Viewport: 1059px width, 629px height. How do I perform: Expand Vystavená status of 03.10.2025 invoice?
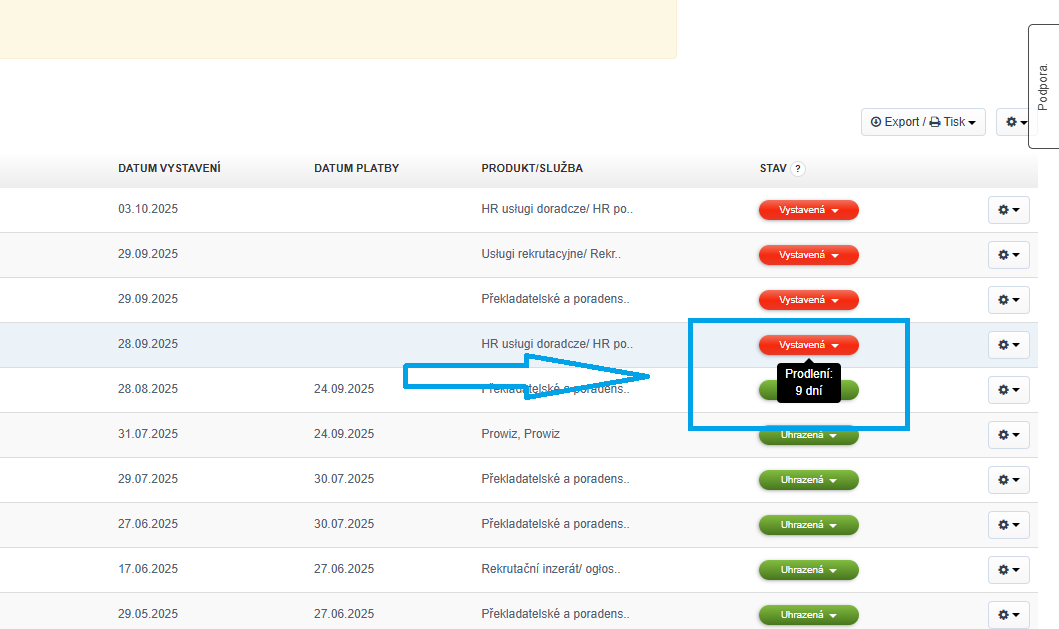click(808, 210)
